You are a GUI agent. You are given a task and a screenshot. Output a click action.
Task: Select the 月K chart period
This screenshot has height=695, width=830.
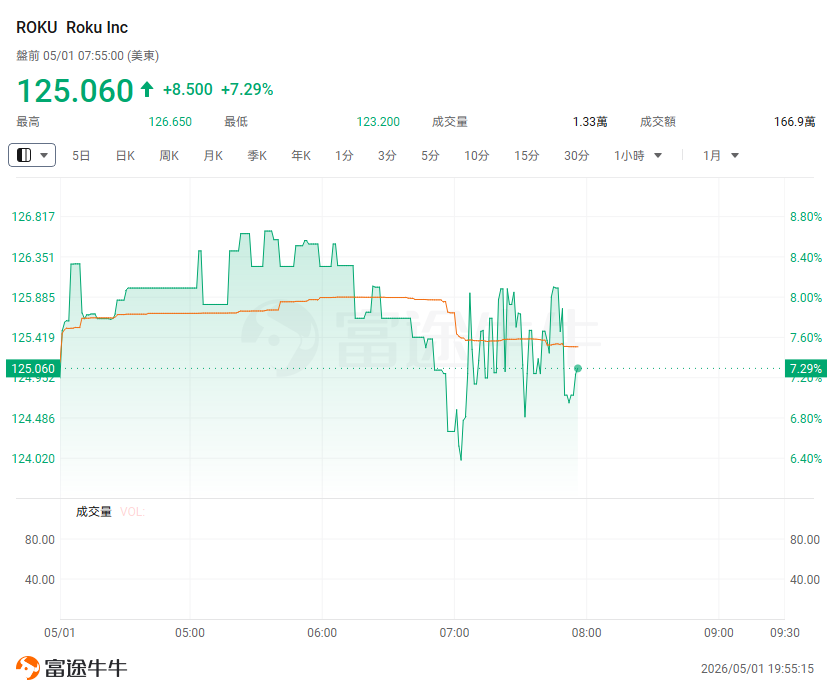[x=213, y=156]
